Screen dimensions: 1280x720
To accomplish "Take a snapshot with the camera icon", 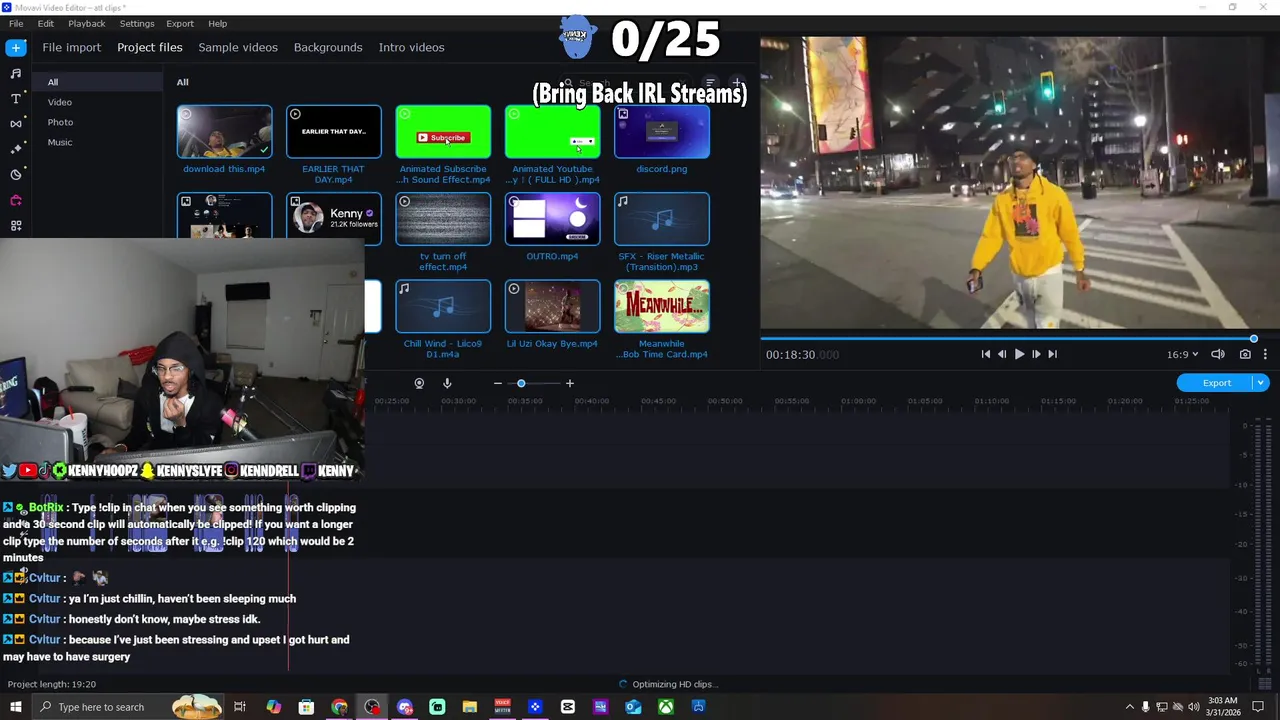I will (x=1245, y=354).
